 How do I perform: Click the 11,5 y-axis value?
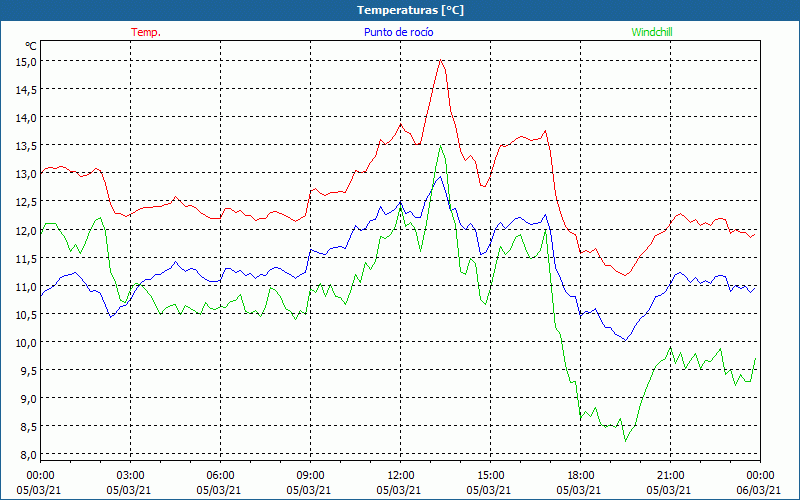(x=27, y=259)
